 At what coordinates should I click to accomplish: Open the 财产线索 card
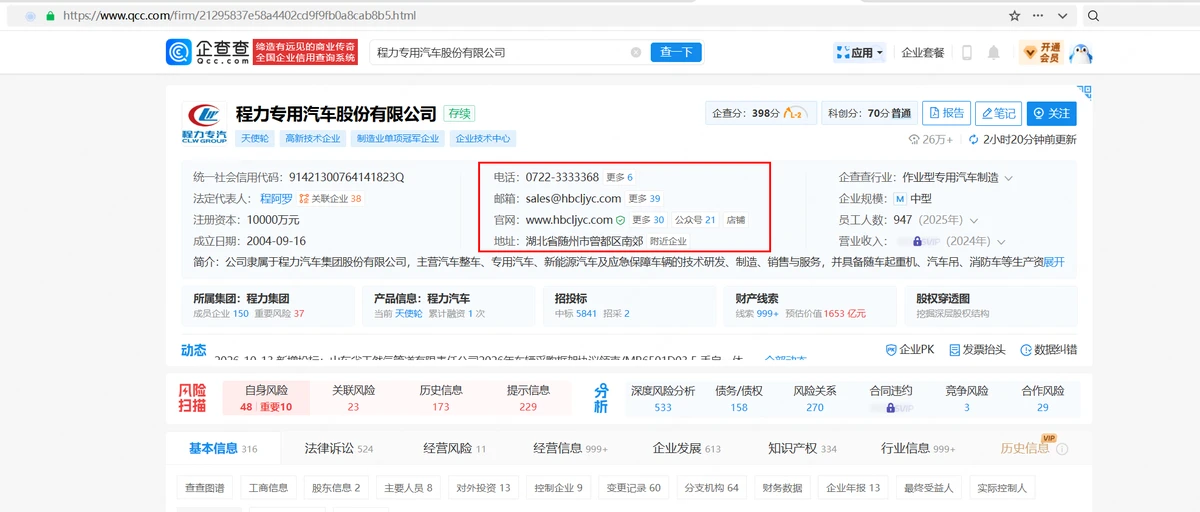pyautogui.click(x=811, y=305)
